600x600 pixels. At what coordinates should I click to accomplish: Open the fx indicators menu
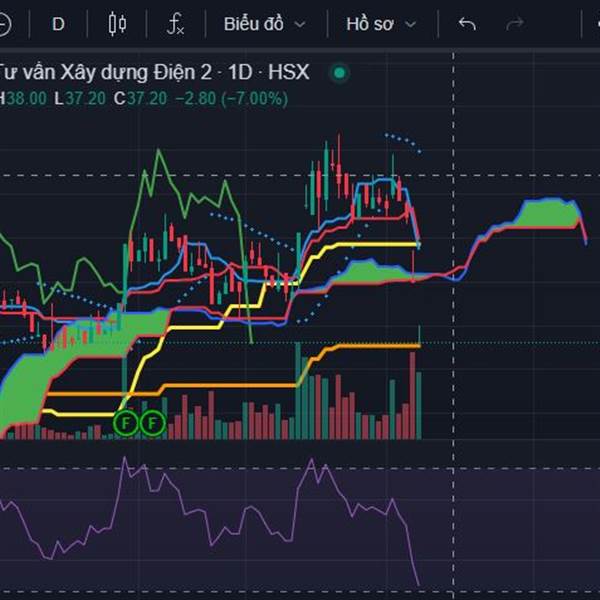(x=176, y=24)
